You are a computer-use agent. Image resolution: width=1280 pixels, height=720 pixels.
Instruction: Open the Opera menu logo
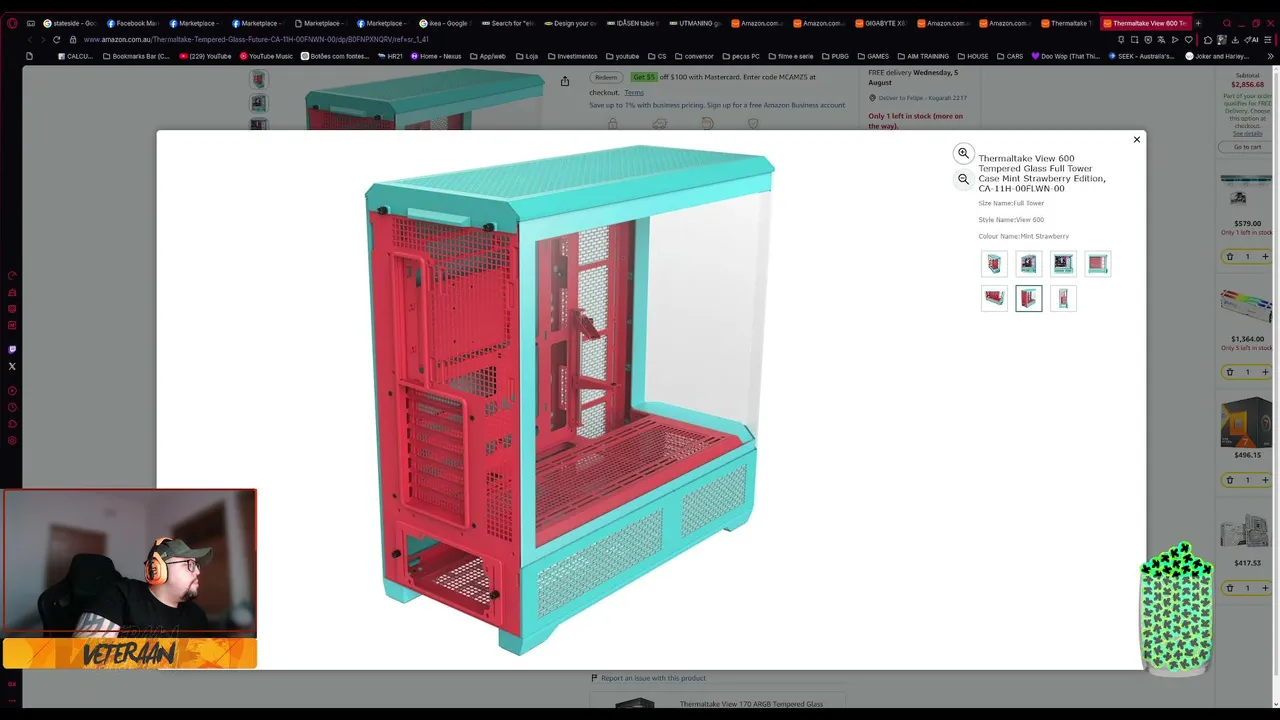(12, 23)
